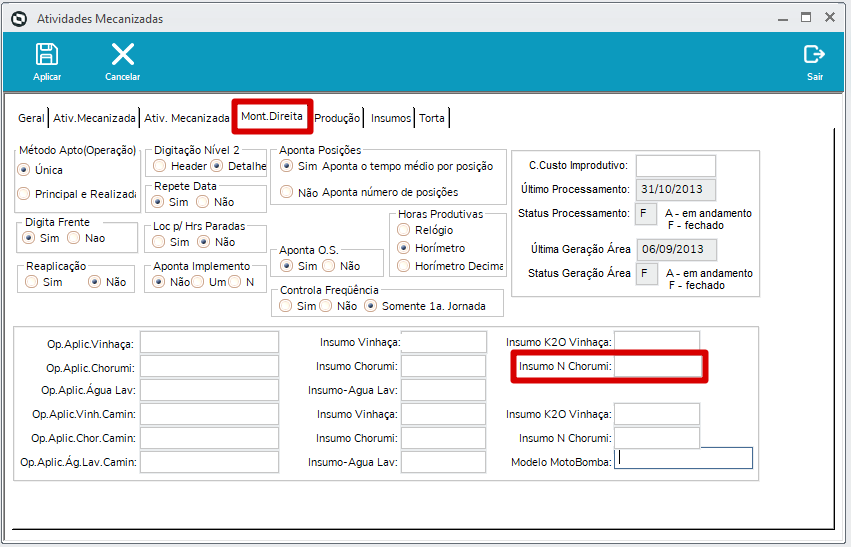Select Não under Aponta Implemento

point(158,282)
